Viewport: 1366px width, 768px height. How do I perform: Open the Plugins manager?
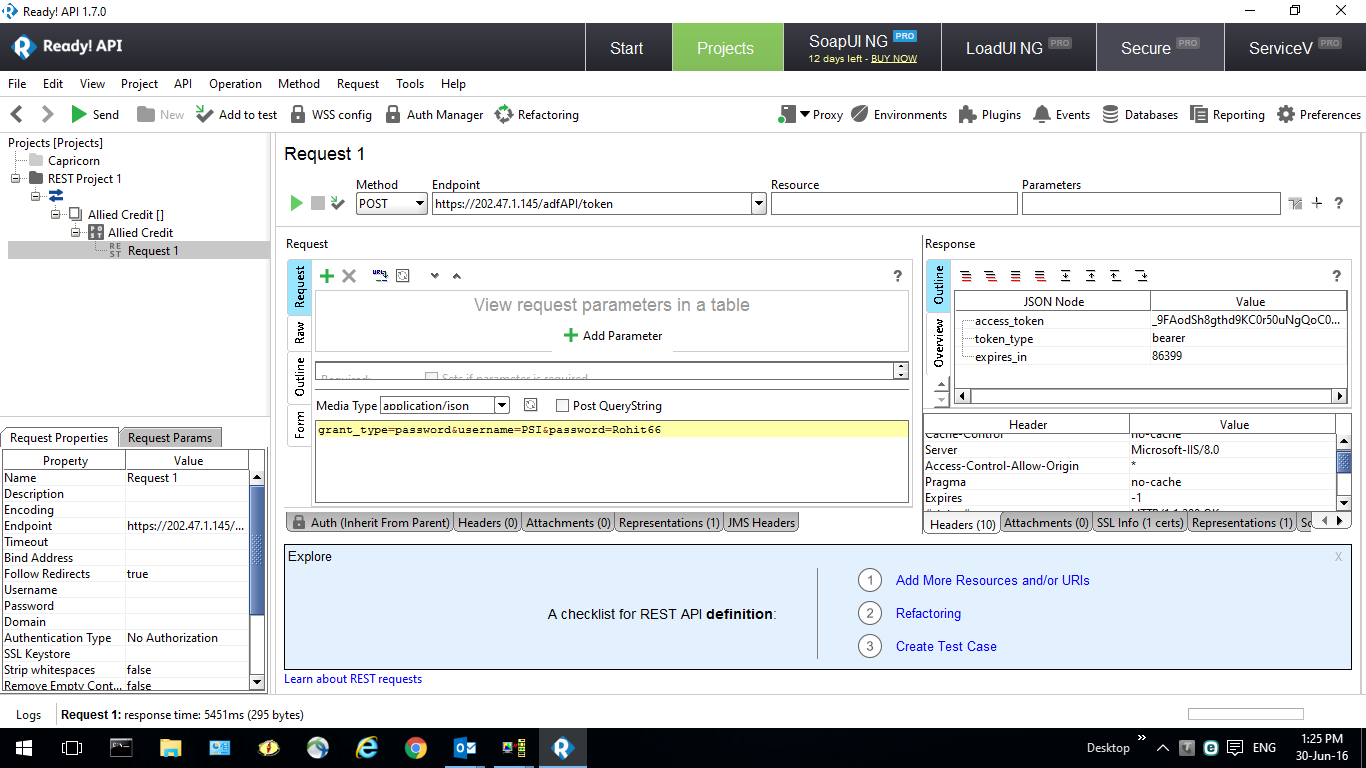point(990,114)
